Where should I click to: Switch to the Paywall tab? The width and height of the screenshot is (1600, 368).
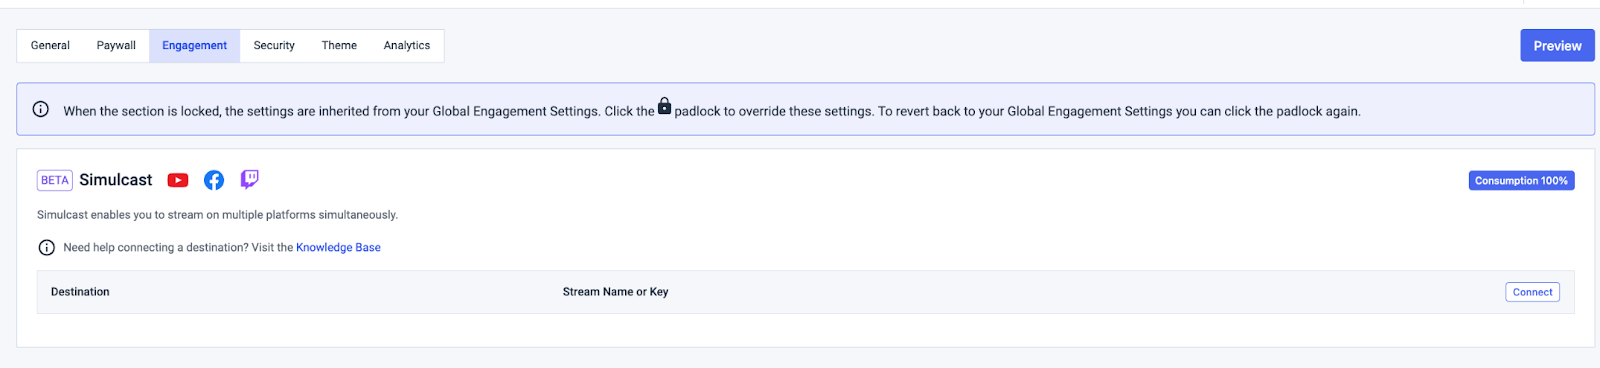(116, 46)
